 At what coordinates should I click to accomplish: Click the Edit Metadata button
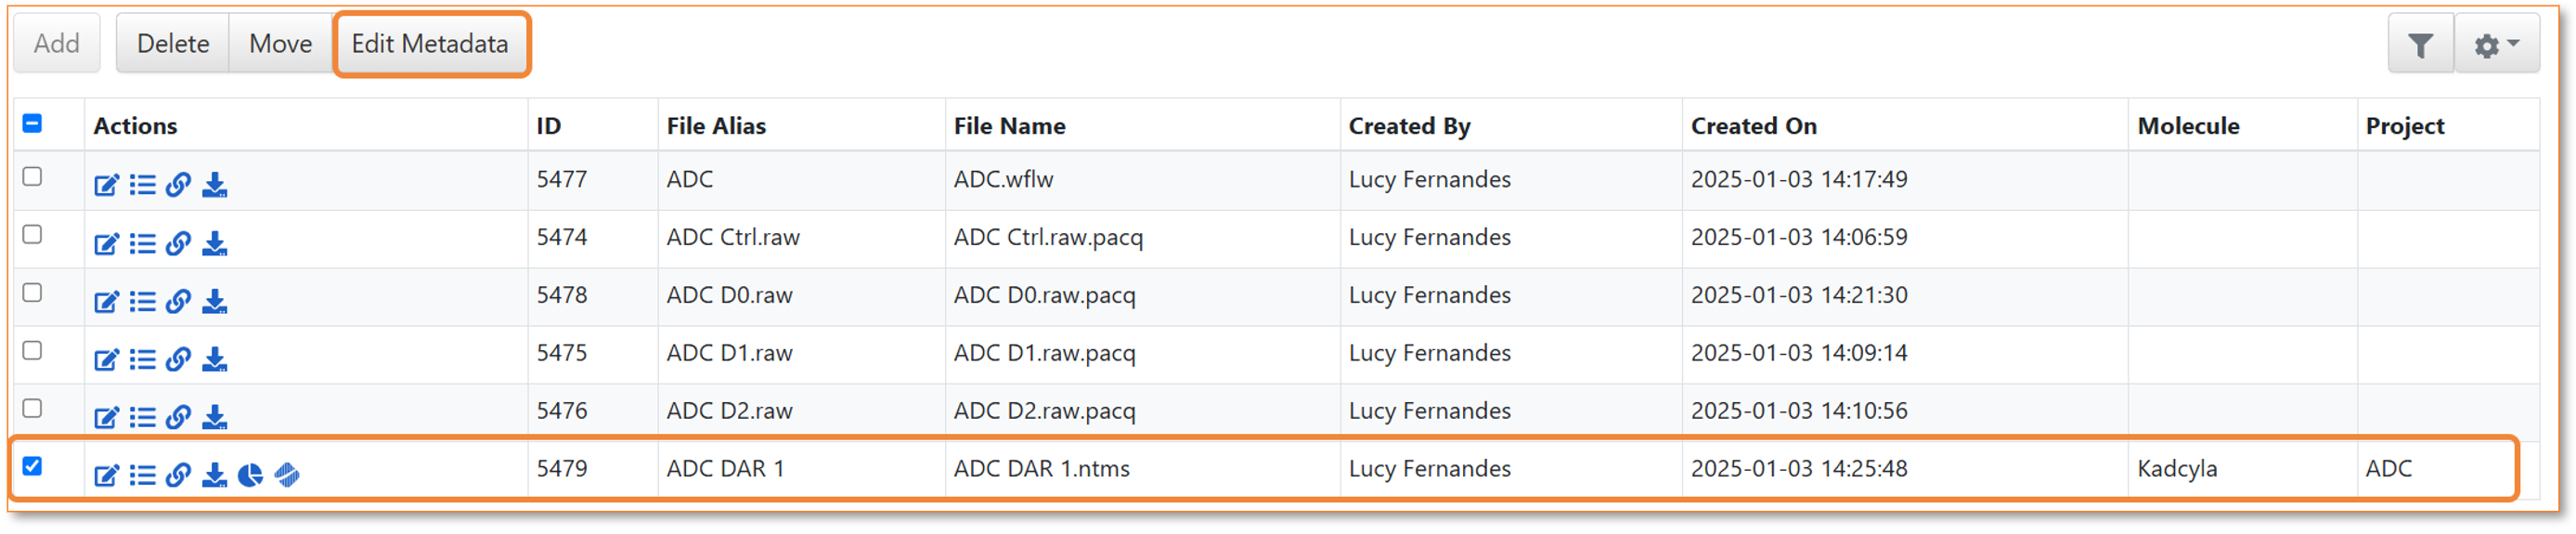point(430,44)
